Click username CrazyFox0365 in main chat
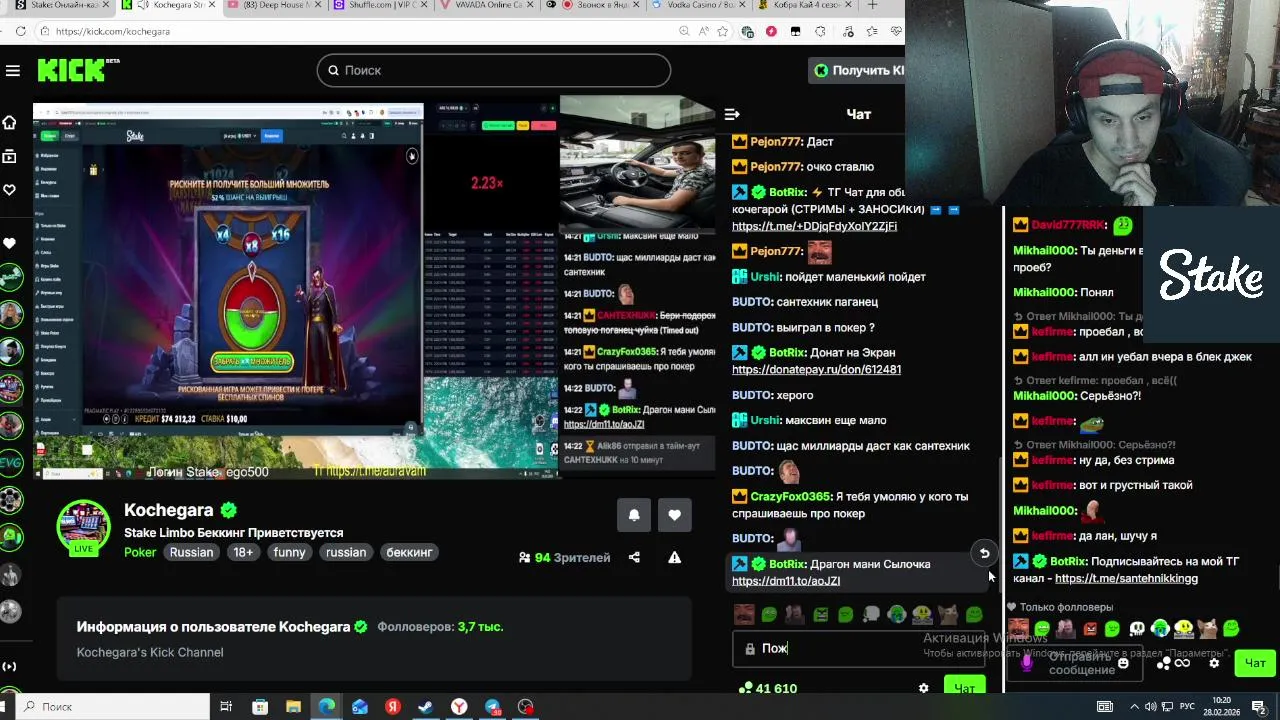Viewport: 1280px width, 720px height. (790, 496)
